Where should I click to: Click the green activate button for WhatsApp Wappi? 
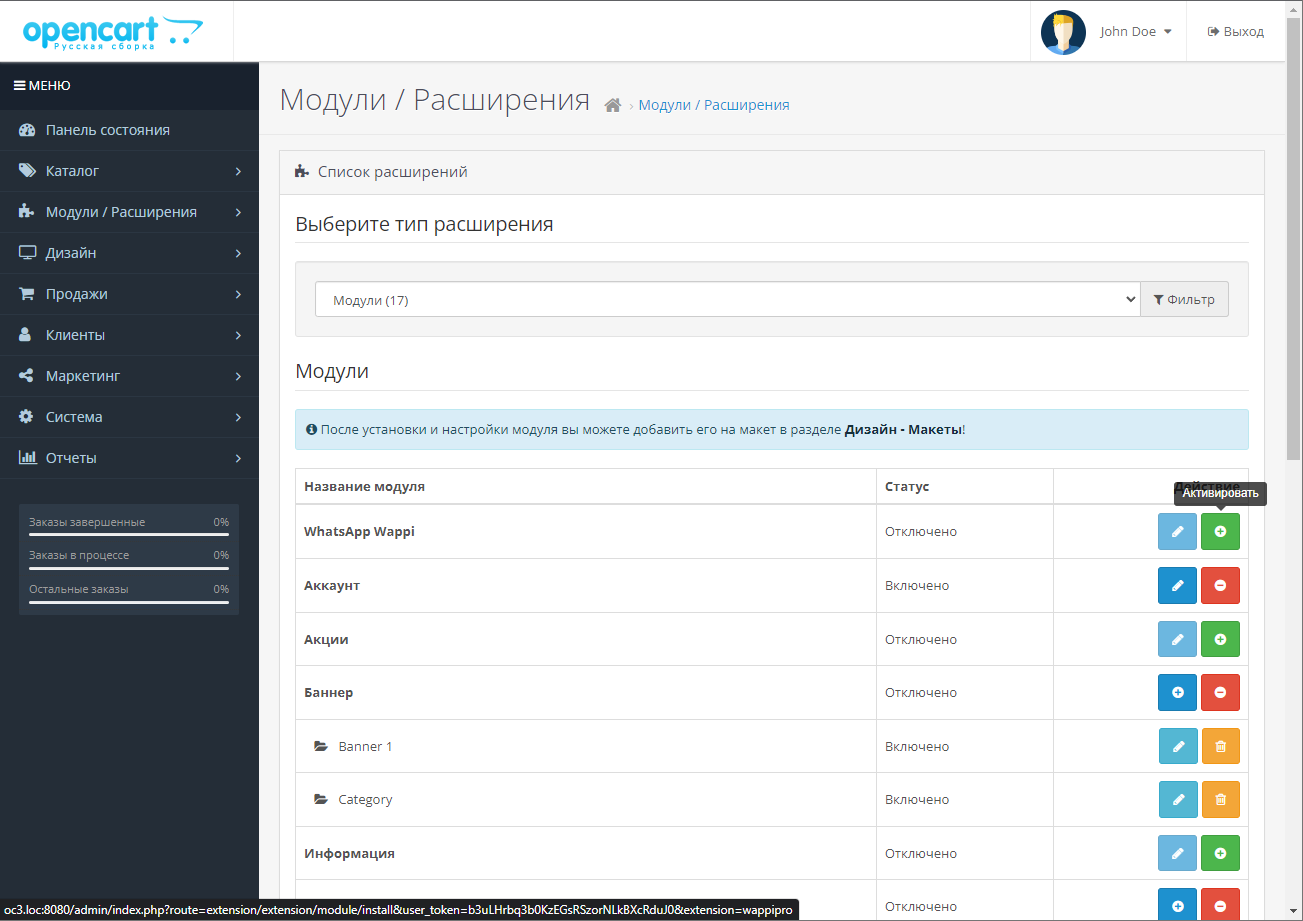pos(1220,532)
